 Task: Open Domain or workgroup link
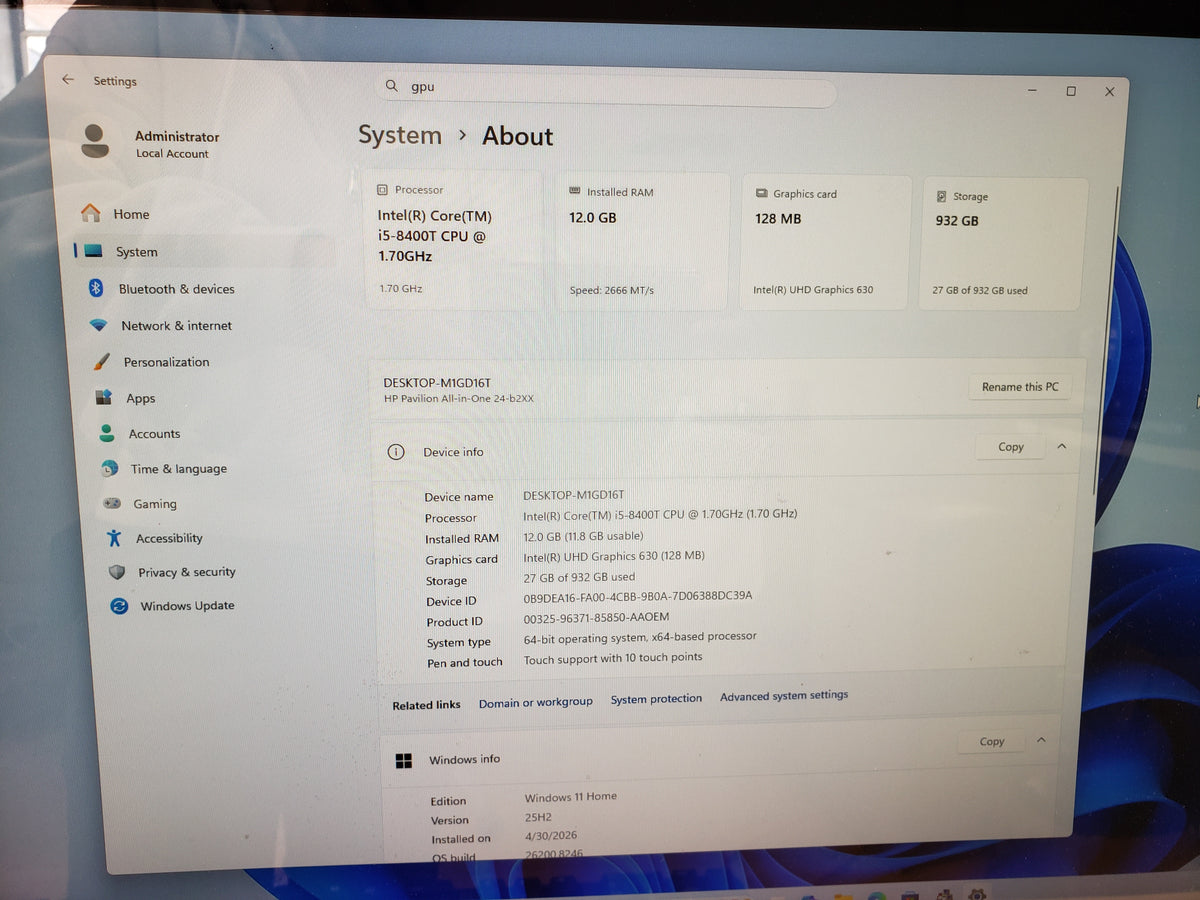pyautogui.click(x=535, y=702)
